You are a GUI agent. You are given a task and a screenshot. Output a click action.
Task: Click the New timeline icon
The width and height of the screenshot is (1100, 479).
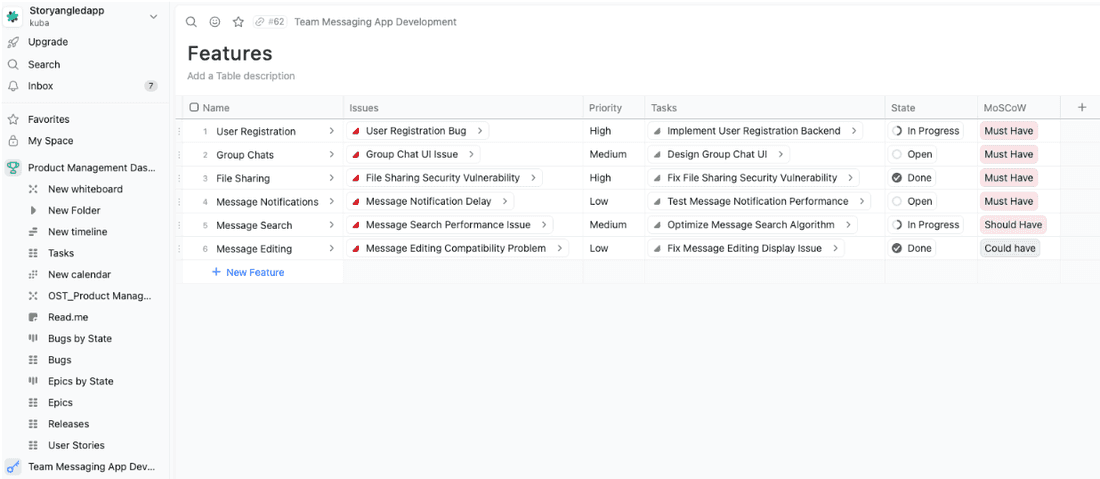pos(33,232)
